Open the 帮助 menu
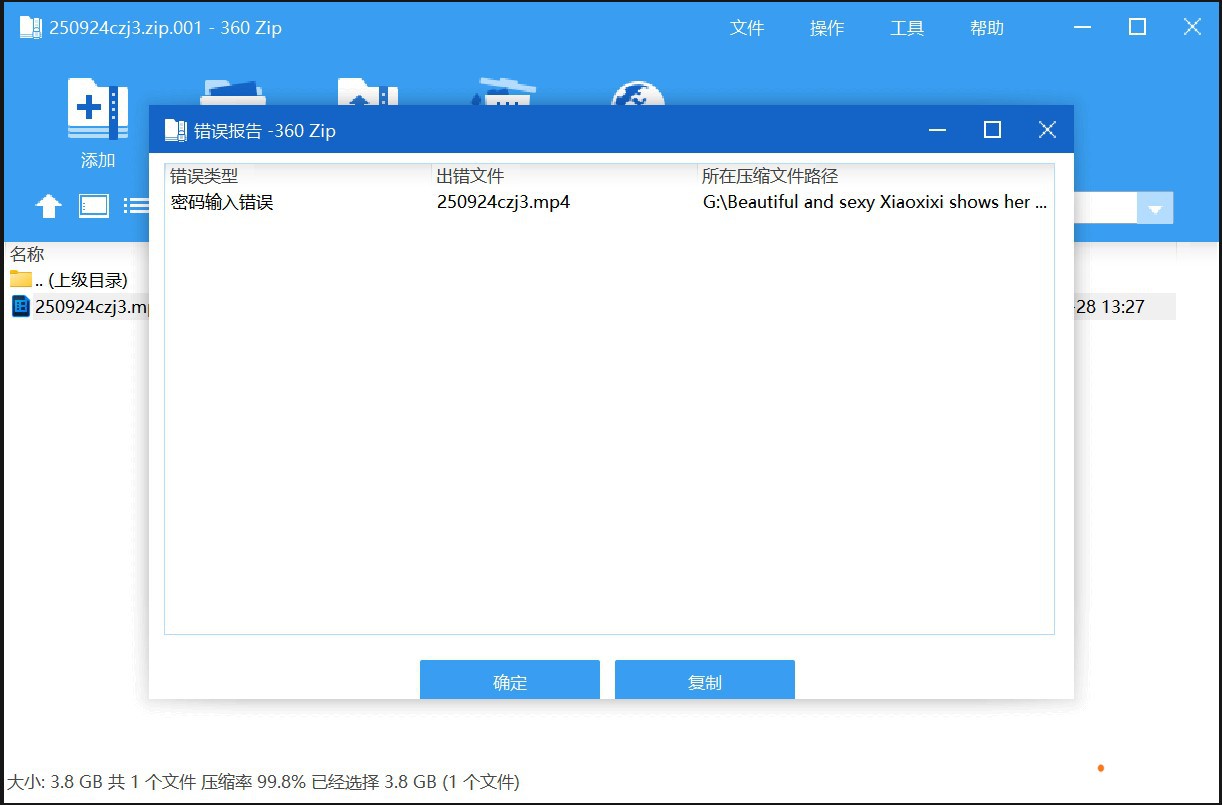Image resolution: width=1222 pixels, height=805 pixels. [x=986, y=28]
